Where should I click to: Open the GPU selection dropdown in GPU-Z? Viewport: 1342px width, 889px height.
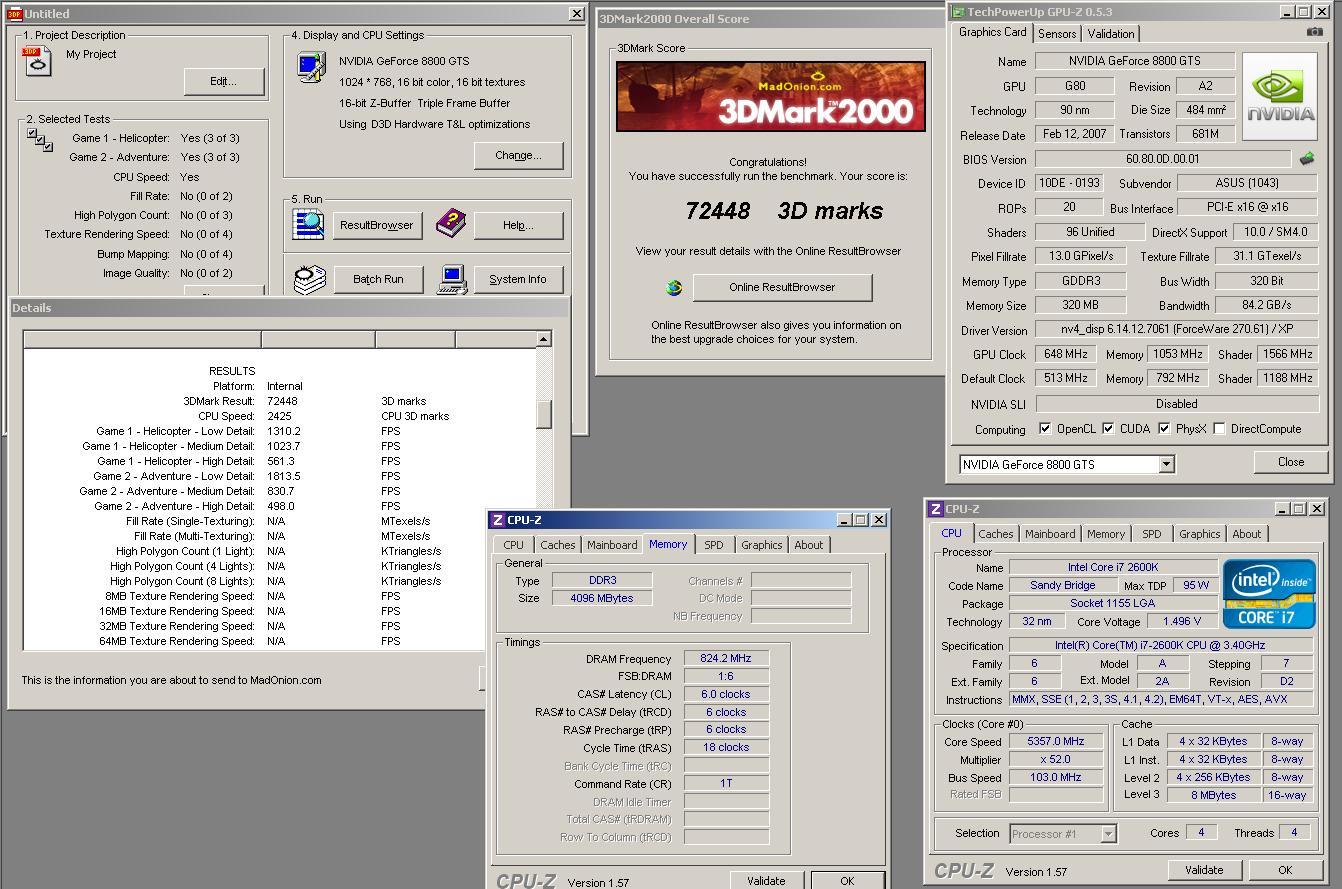point(1166,464)
